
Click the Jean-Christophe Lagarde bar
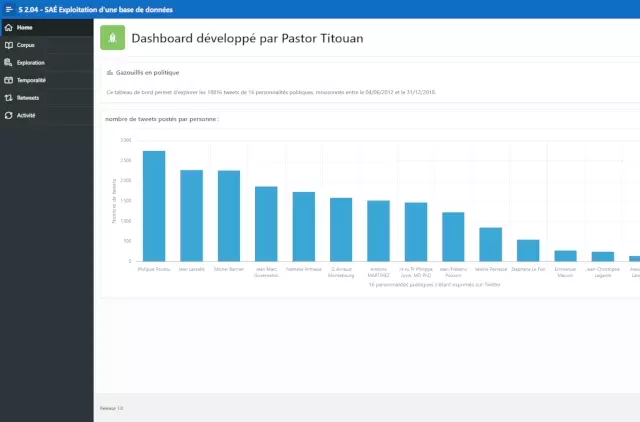point(603,257)
